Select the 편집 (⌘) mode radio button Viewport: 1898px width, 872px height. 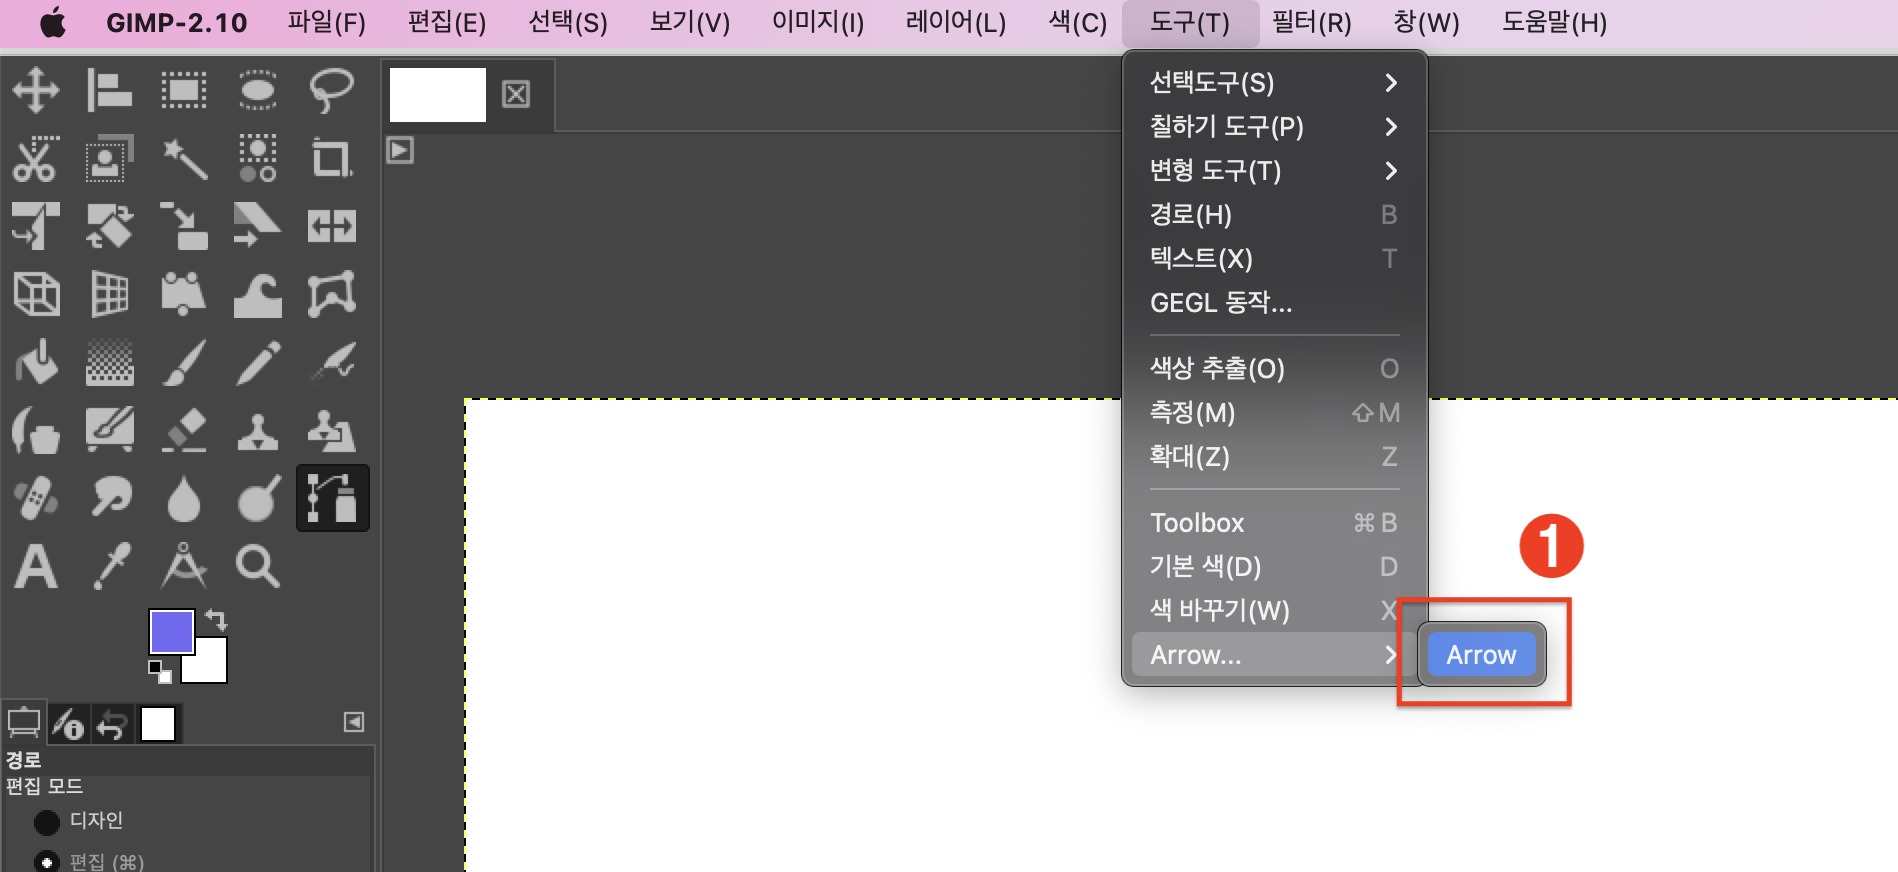[46, 862]
